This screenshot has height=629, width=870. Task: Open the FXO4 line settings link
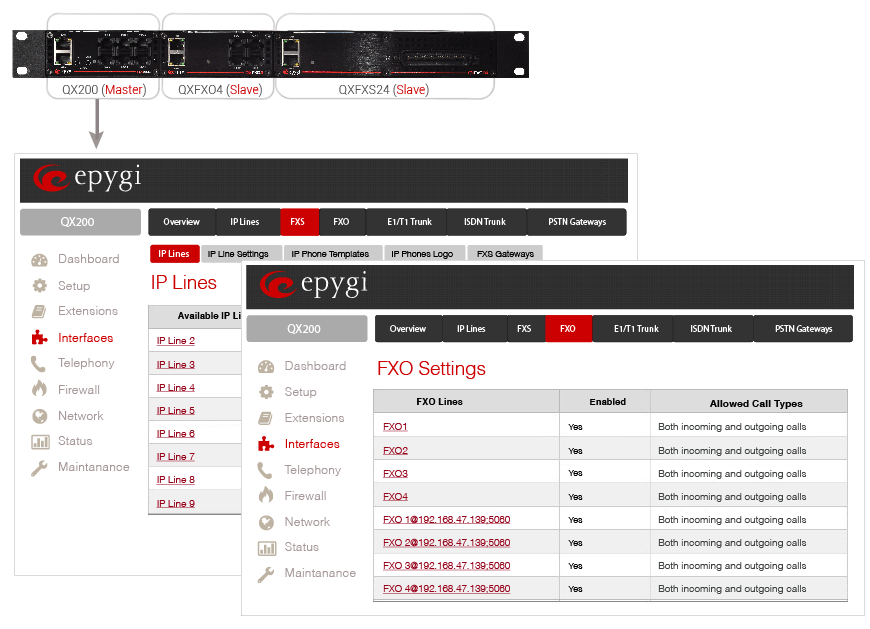pos(395,497)
